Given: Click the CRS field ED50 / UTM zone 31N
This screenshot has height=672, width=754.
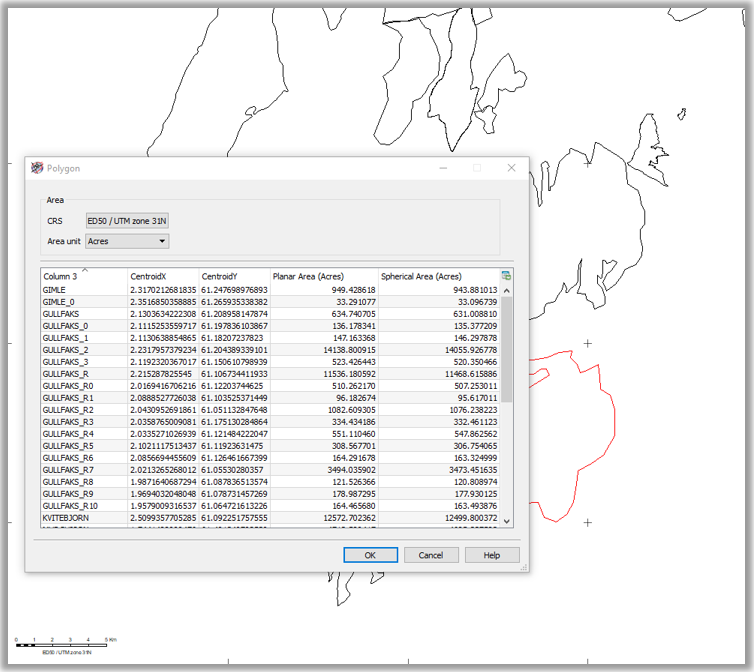Looking at the screenshot, I should click(x=126, y=221).
